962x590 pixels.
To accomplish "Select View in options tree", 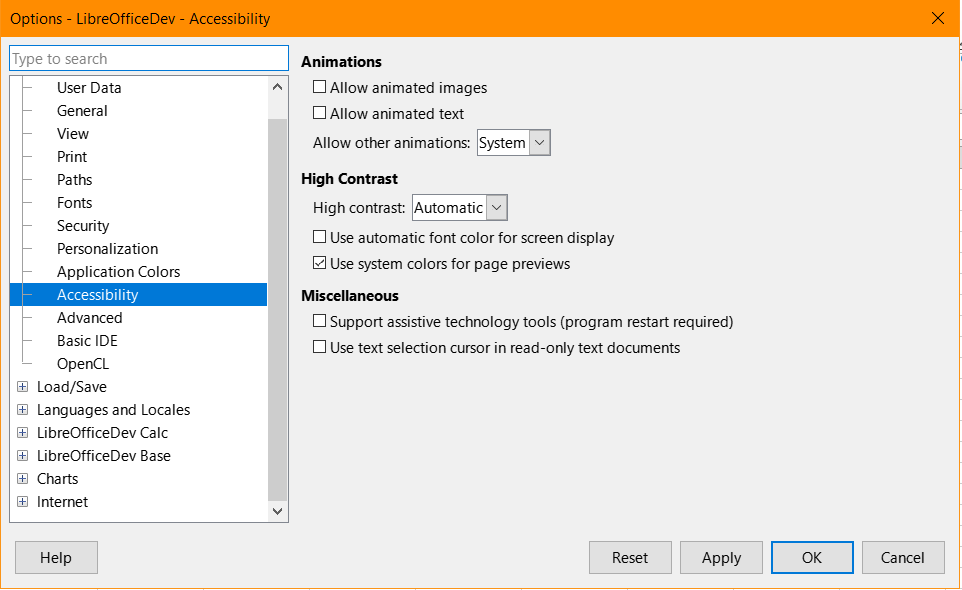I will click(x=73, y=134).
